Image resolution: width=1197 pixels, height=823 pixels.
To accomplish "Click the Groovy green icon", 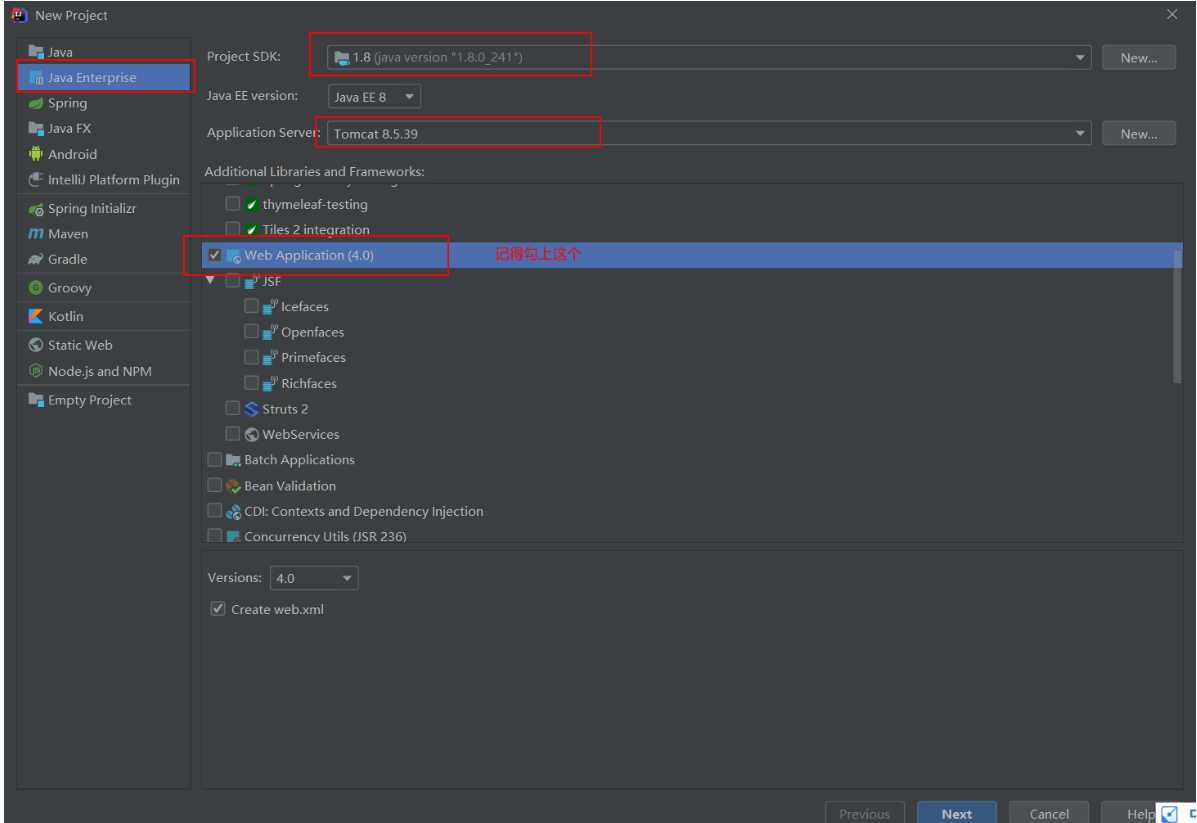I will pos(36,288).
